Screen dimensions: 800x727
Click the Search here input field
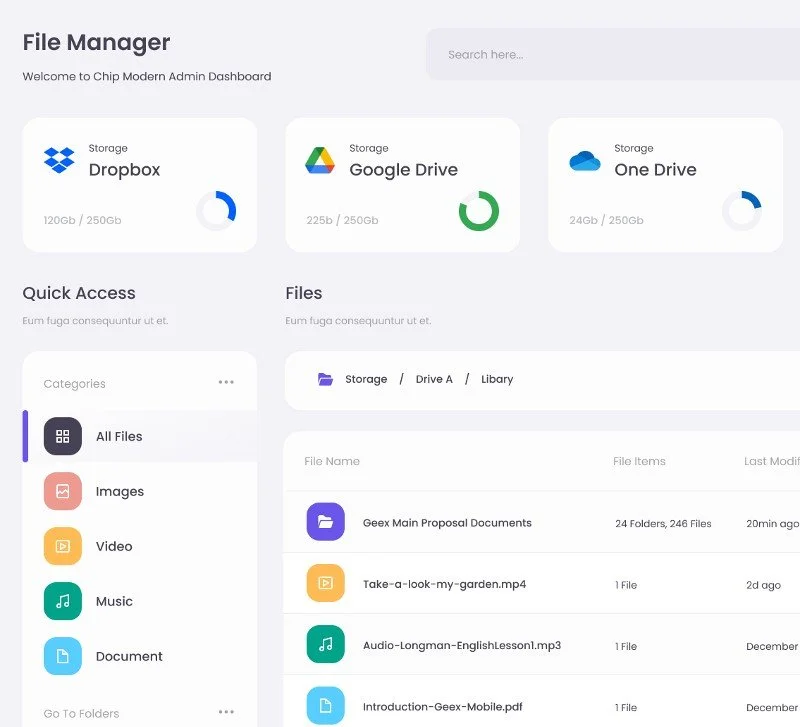point(610,54)
